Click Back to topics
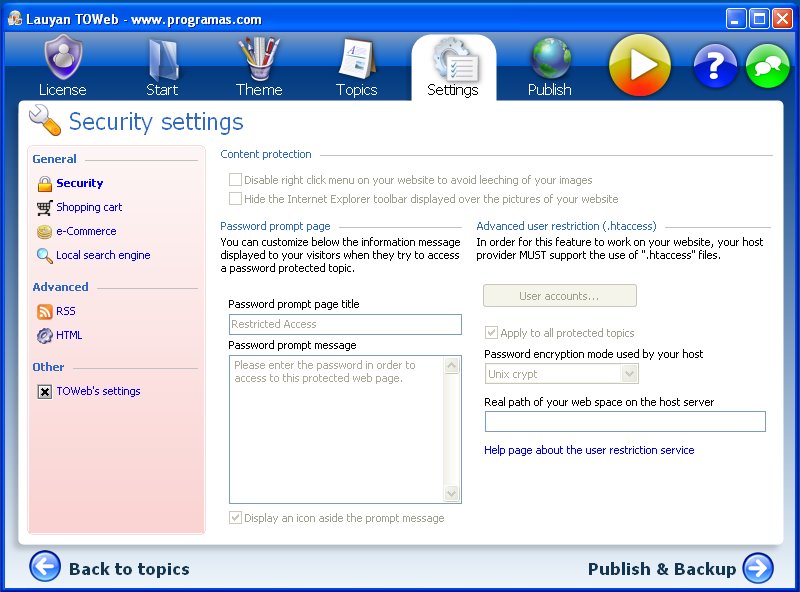The width and height of the screenshot is (800, 592). point(129,569)
